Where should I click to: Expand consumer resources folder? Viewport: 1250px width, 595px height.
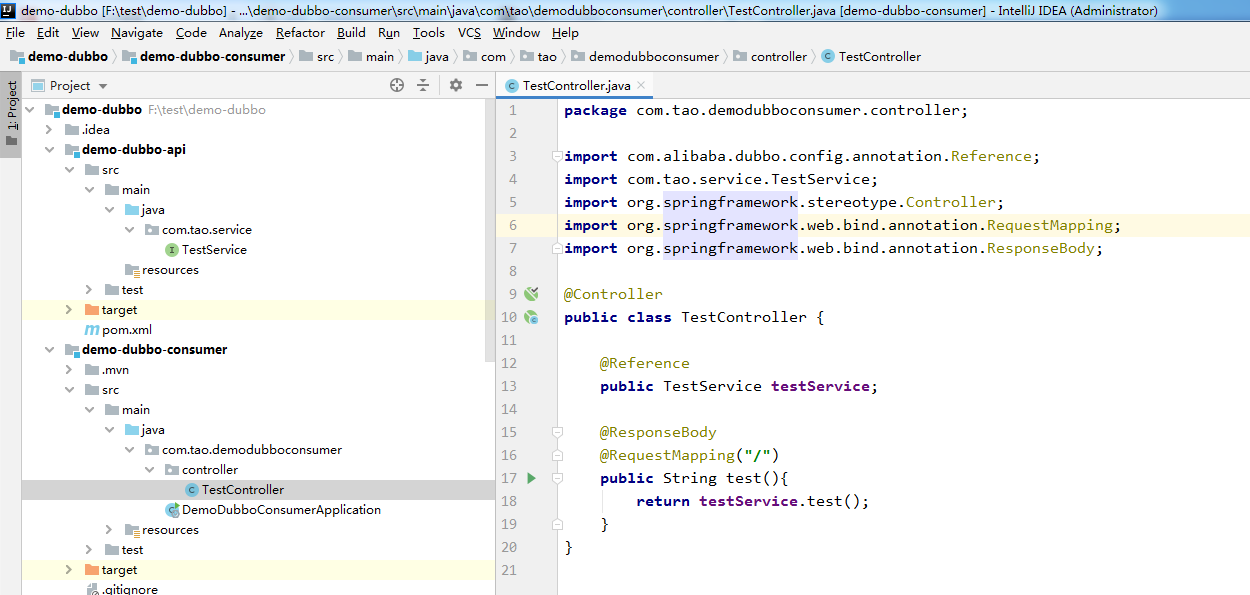[109, 530]
